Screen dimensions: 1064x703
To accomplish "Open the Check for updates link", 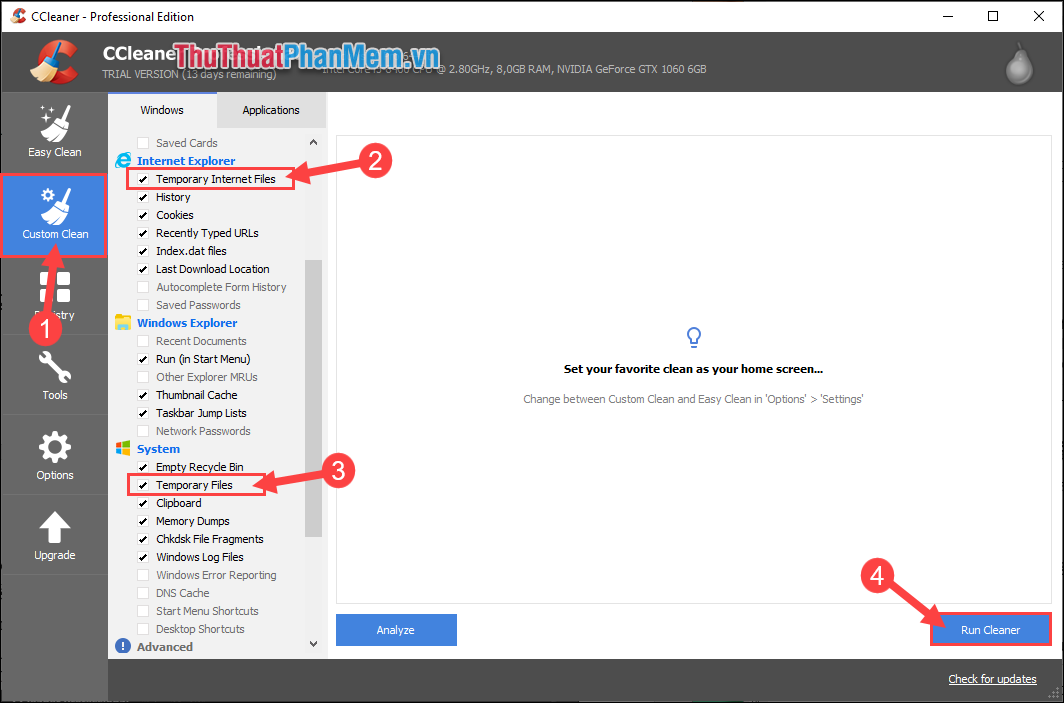I will point(992,678).
